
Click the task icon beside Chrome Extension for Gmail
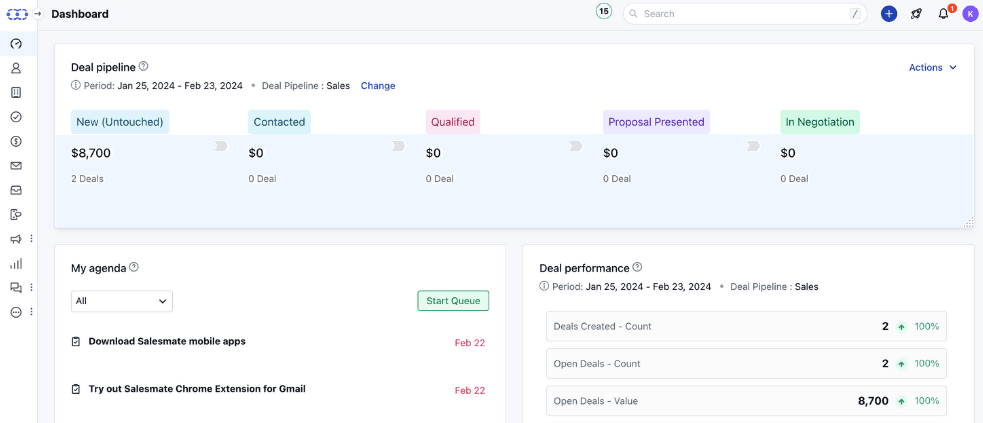pyautogui.click(x=76, y=389)
